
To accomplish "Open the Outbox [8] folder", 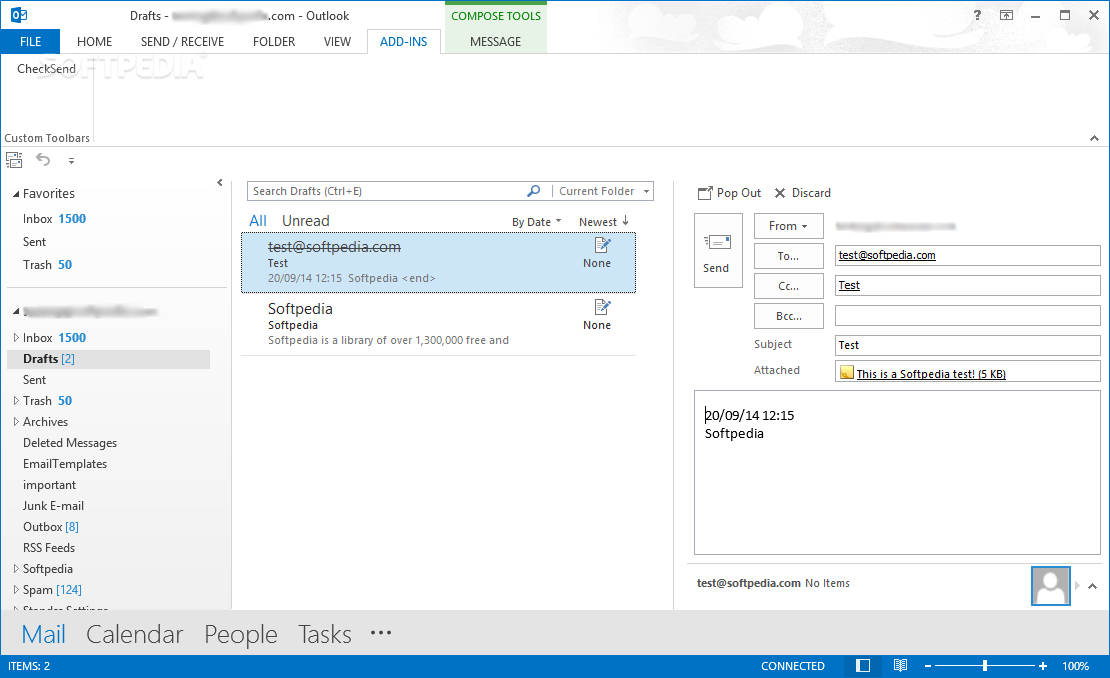I will [51, 527].
